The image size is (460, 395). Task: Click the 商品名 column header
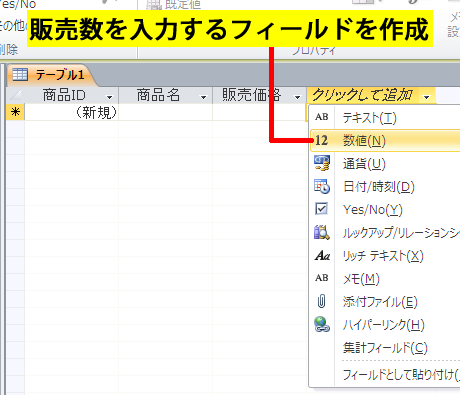click(166, 95)
